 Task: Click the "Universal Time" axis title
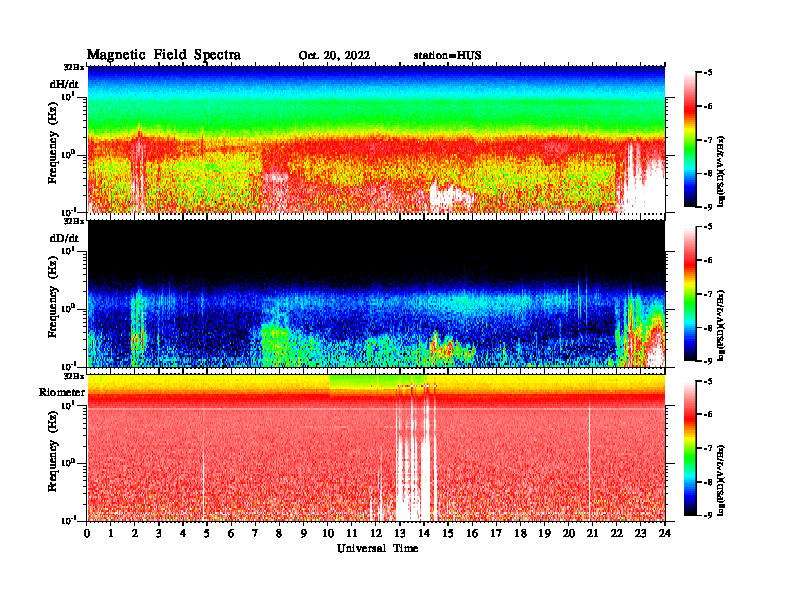[x=377, y=548]
